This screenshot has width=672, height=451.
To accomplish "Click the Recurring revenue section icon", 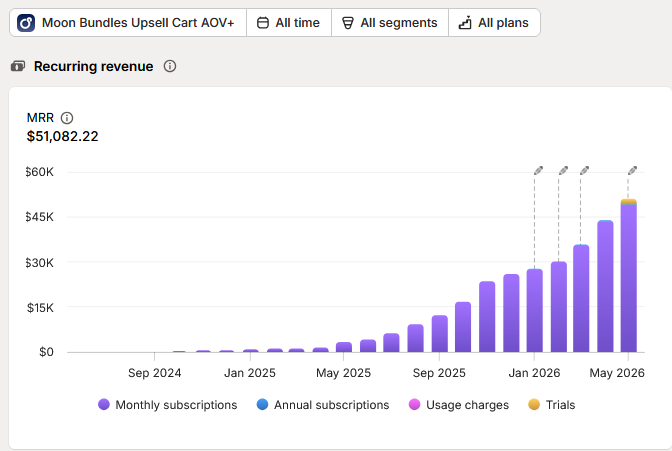I will pos(18,66).
